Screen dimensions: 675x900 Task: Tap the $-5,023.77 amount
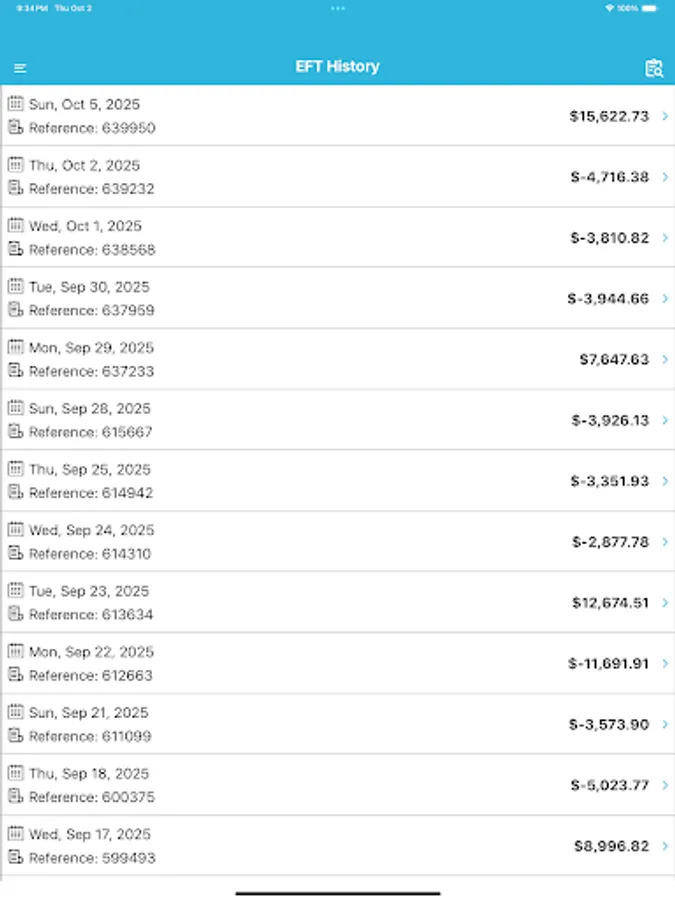pyautogui.click(x=609, y=785)
